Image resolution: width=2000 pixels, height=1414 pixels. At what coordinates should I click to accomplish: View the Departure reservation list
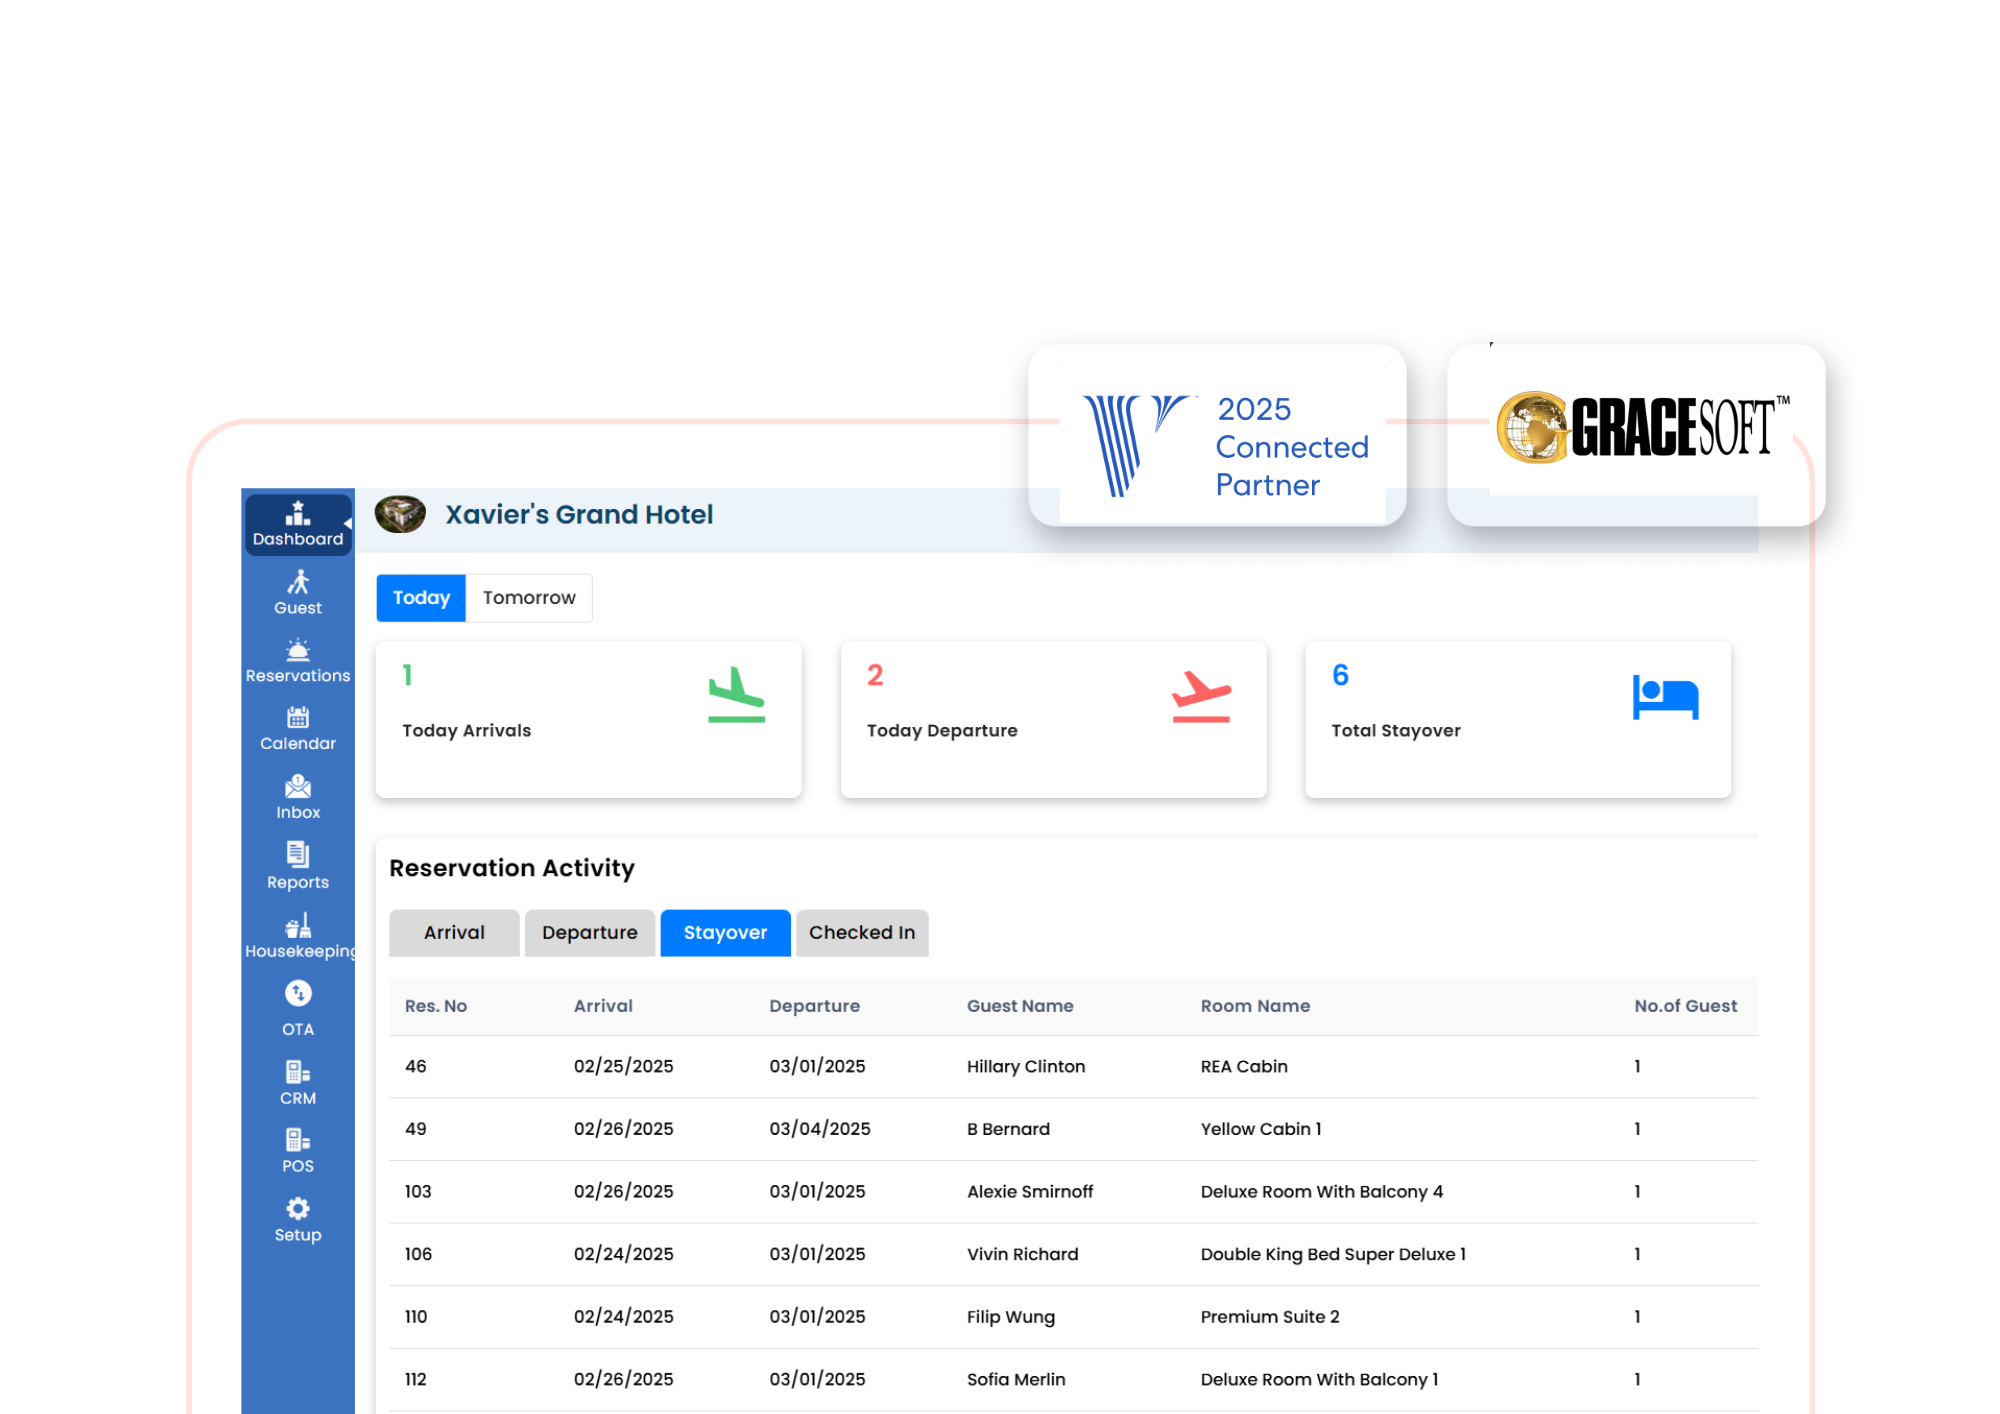pyautogui.click(x=589, y=932)
